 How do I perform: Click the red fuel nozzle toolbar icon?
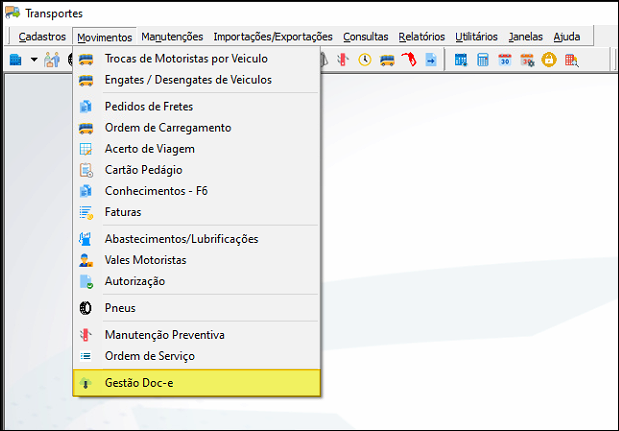tap(409, 60)
